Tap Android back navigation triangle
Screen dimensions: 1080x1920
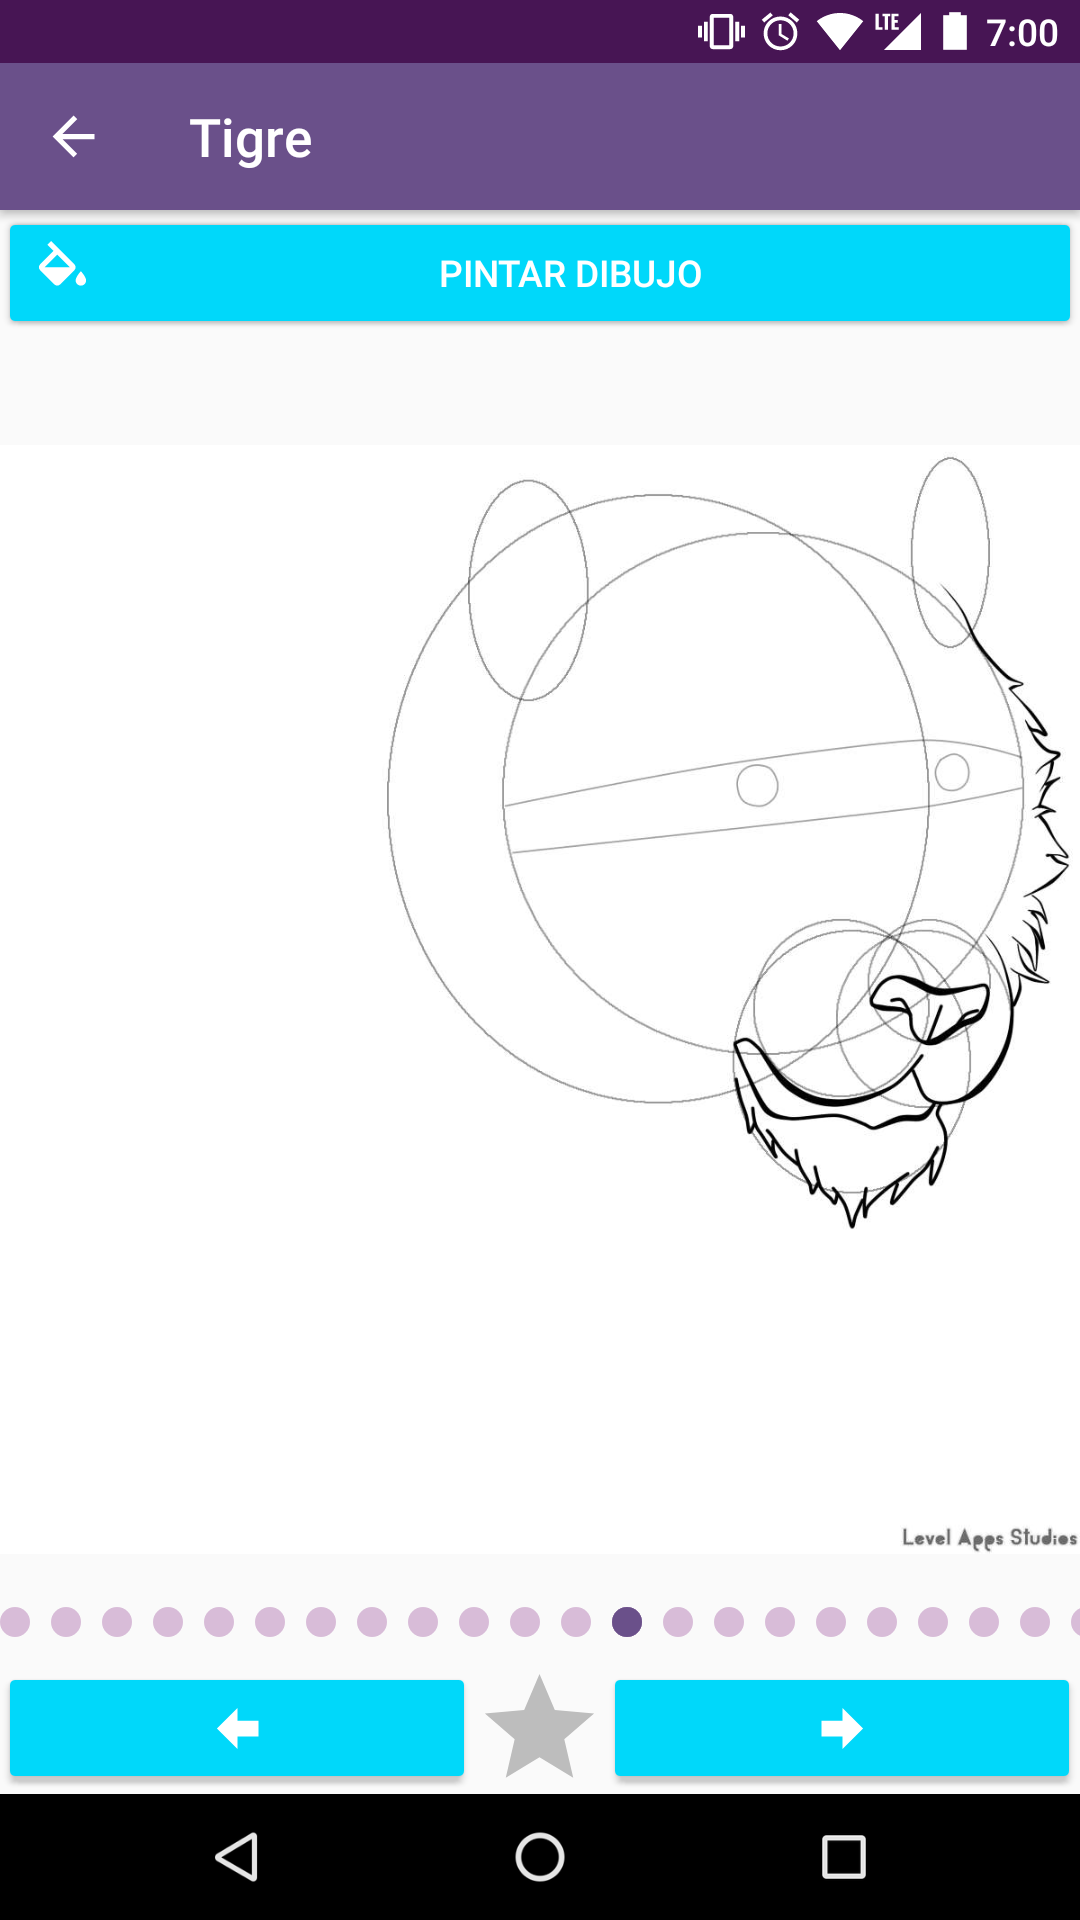237,1857
